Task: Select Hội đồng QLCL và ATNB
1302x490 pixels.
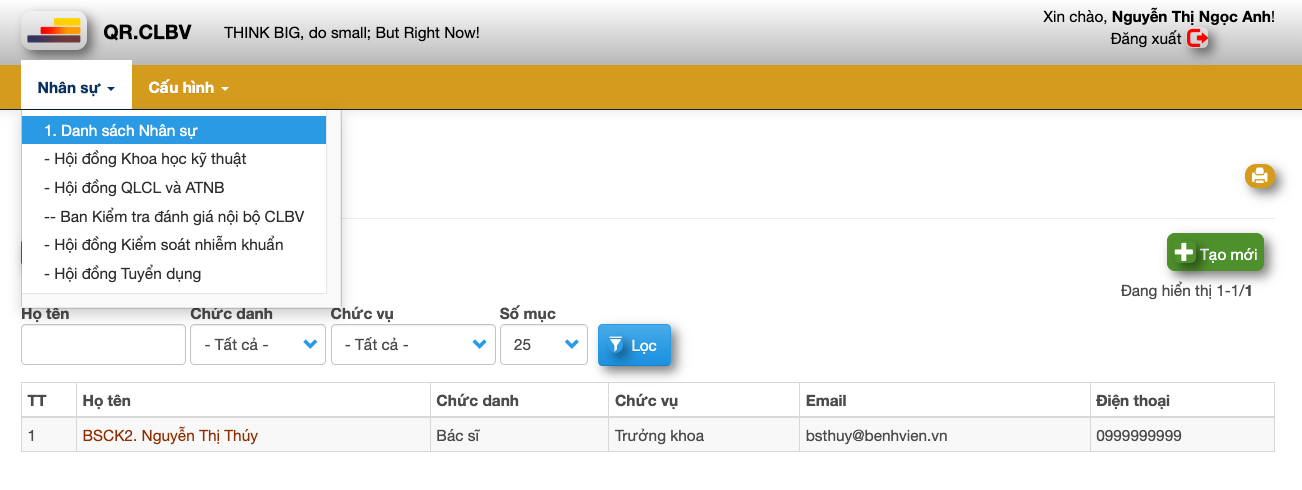Action: pos(134,188)
